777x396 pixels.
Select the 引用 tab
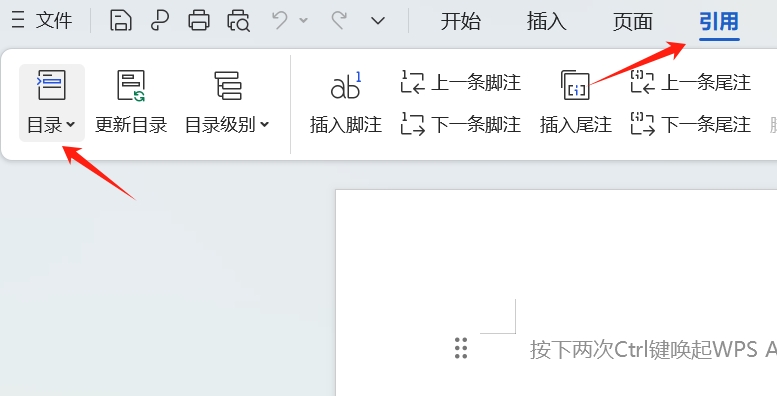tap(719, 21)
